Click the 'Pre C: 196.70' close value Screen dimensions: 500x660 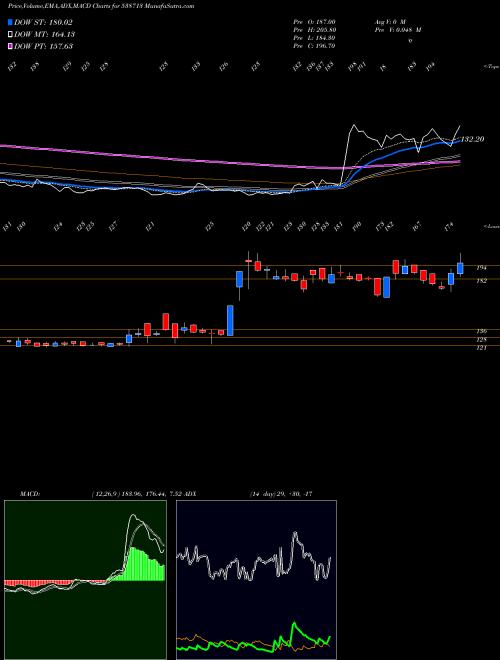point(314,46)
